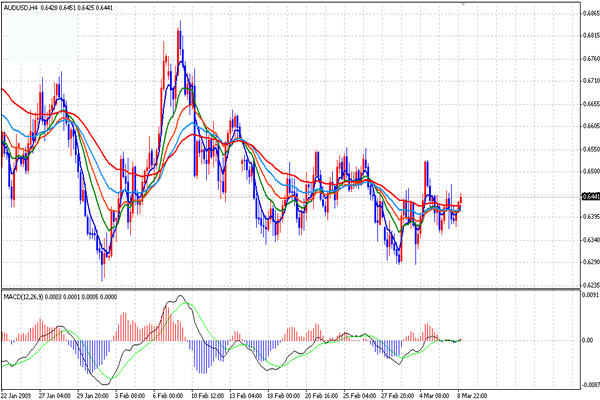The image size is (600, 400).
Task: Click the current price marker 0.6441
Action: click(x=589, y=197)
